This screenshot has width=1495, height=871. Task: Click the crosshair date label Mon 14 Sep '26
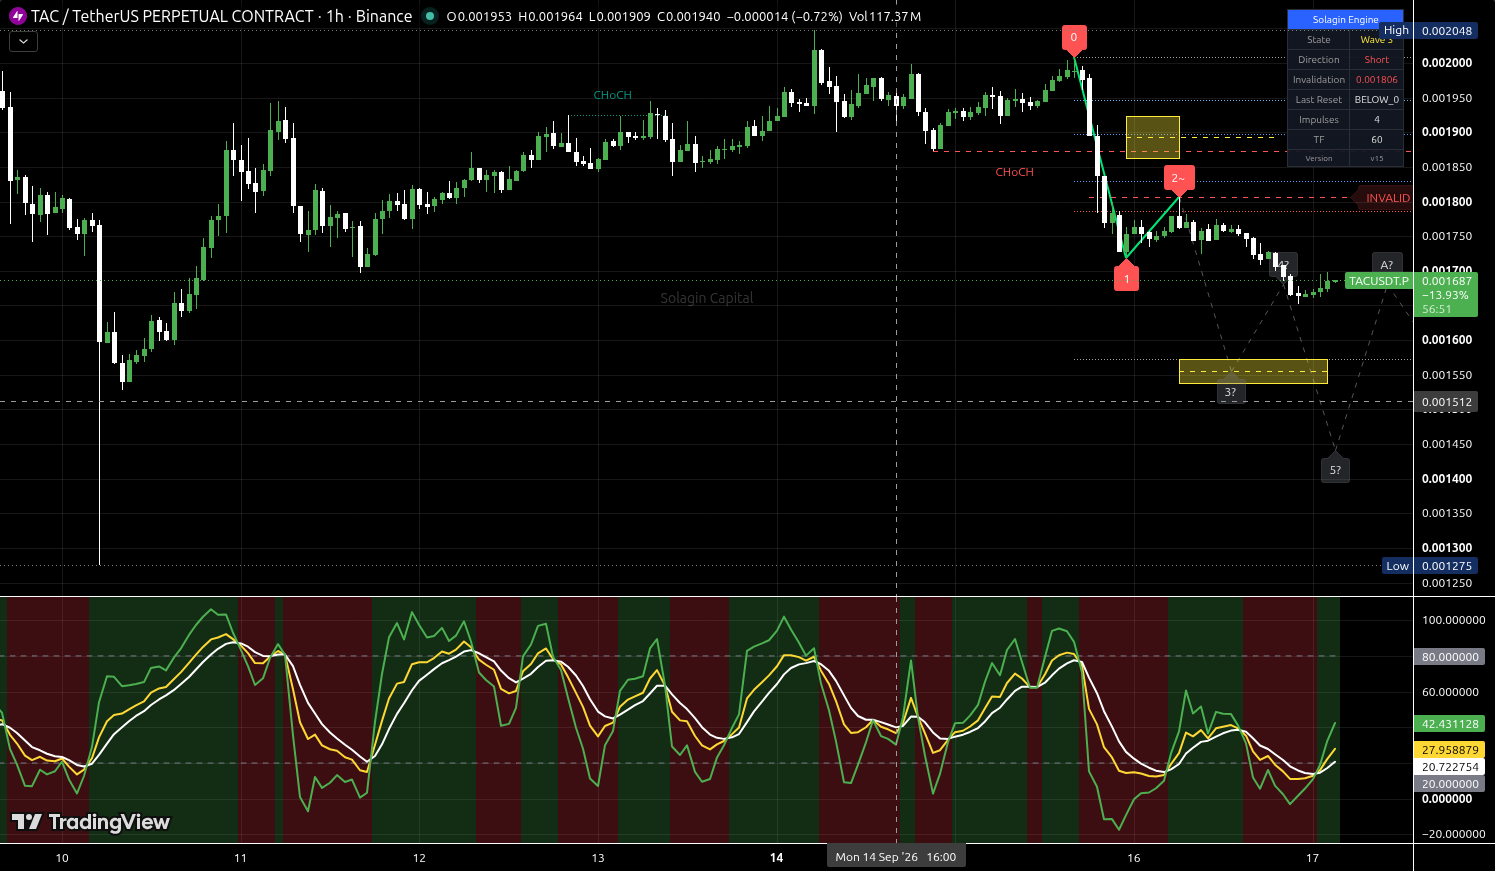tap(896, 856)
